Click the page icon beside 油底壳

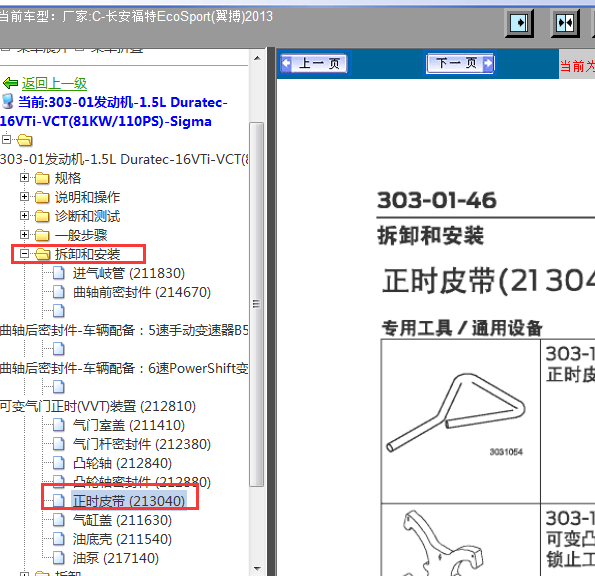(58, 538)
